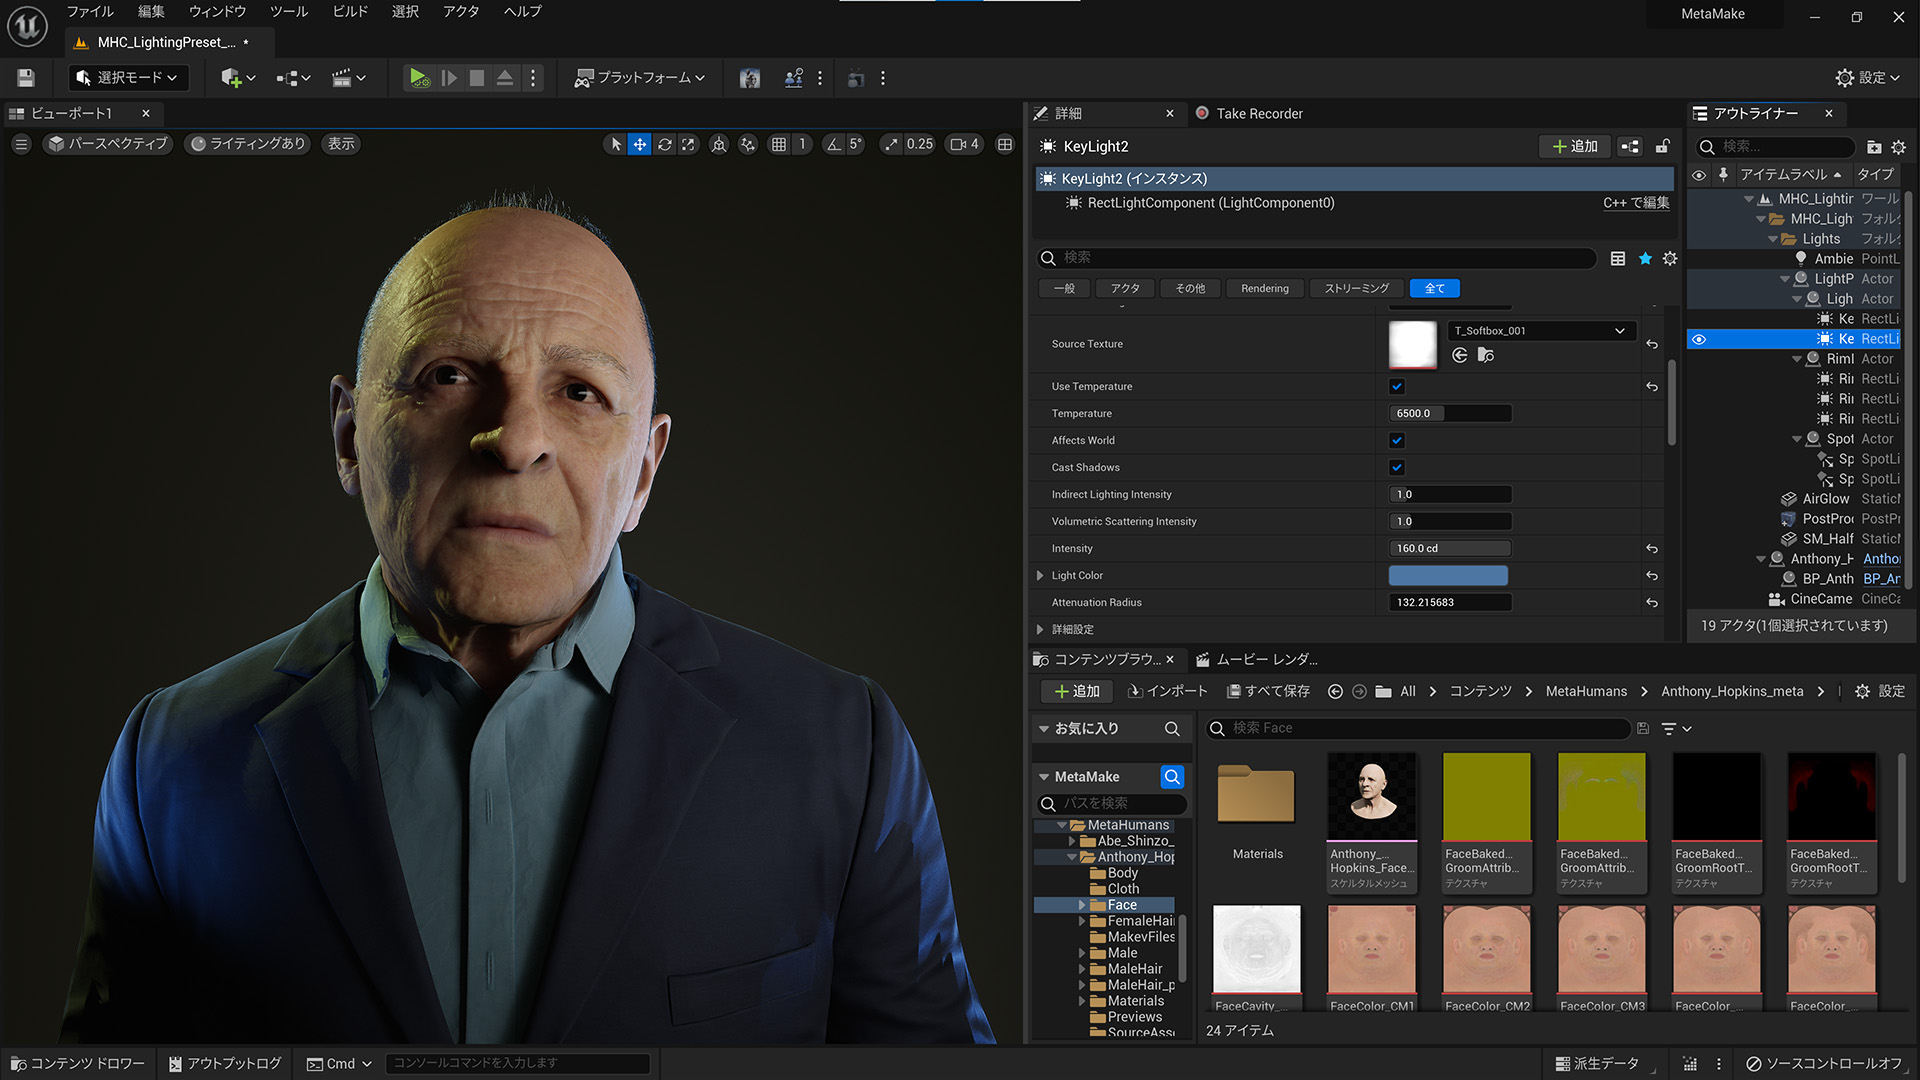Open the T_Softbox_001 texture dropdown
The height and width of the screenshot is (1080, 1920).
[x=1541, y=331]
